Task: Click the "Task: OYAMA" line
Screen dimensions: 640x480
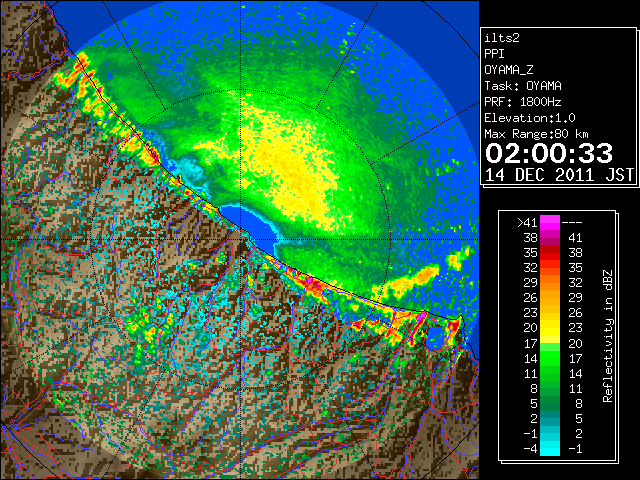Action: 523,86
